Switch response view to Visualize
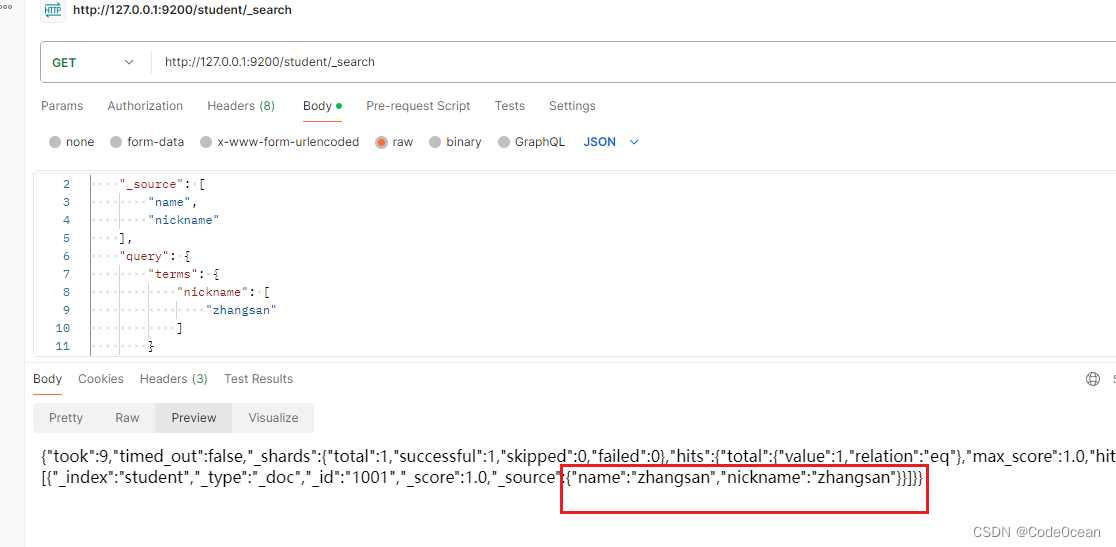Image resolution: width=1116 pixels, height=547 pixels. [x=273, y=418]
